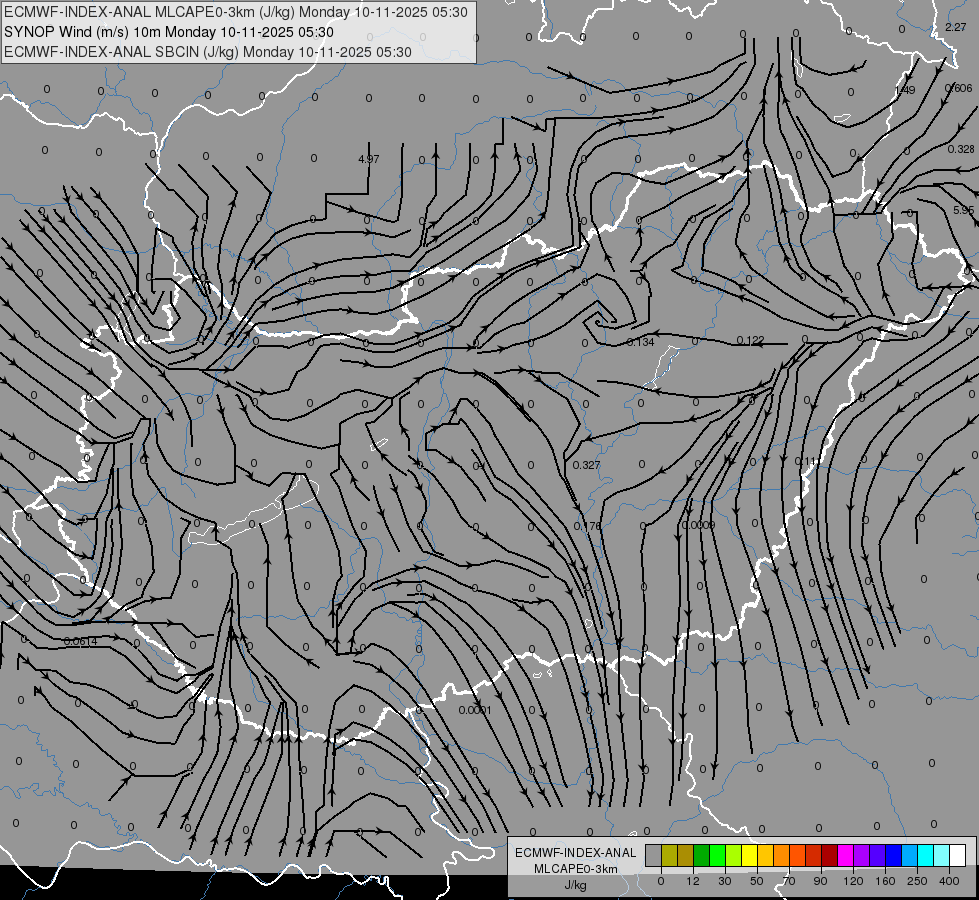The width and height of the screenshot is (979, 900).
Task: Click the MLCAPE0-3km title line
Action: point(235,12)
